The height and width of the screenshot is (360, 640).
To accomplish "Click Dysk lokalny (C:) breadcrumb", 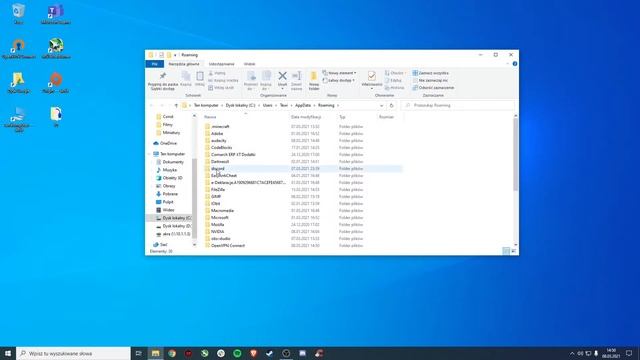I will [240, 105].
